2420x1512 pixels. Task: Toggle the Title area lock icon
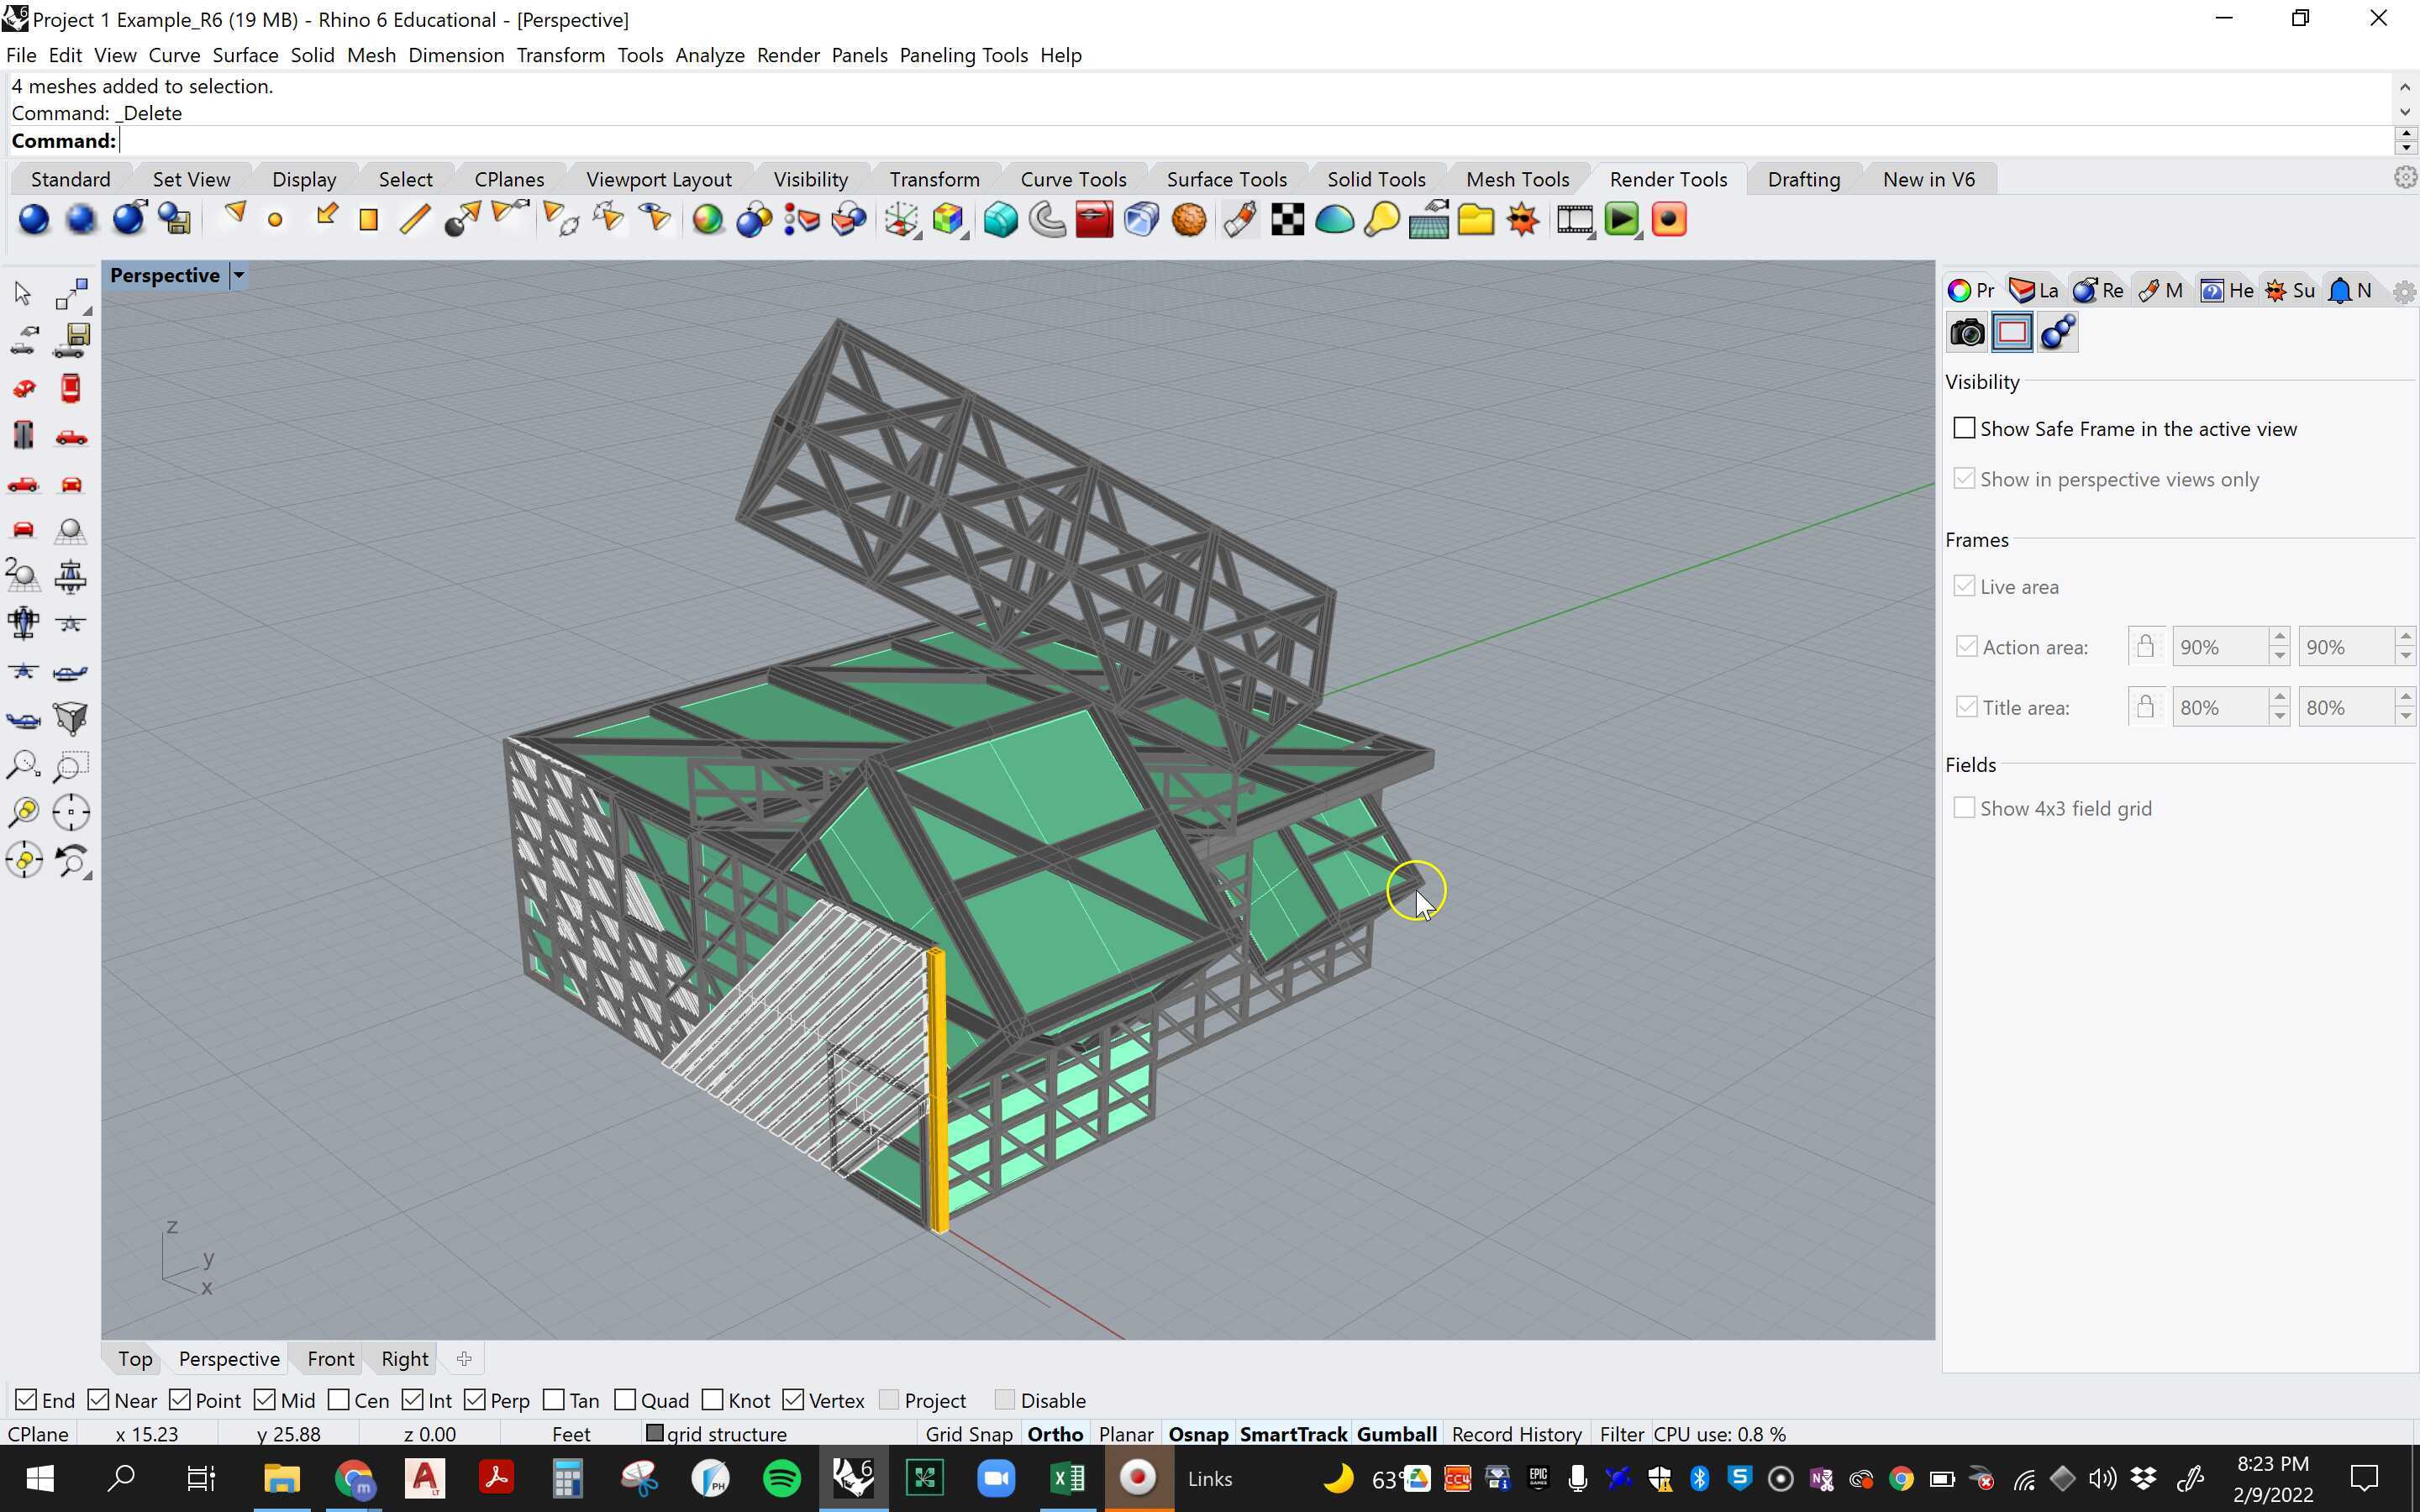point(2145,707)
